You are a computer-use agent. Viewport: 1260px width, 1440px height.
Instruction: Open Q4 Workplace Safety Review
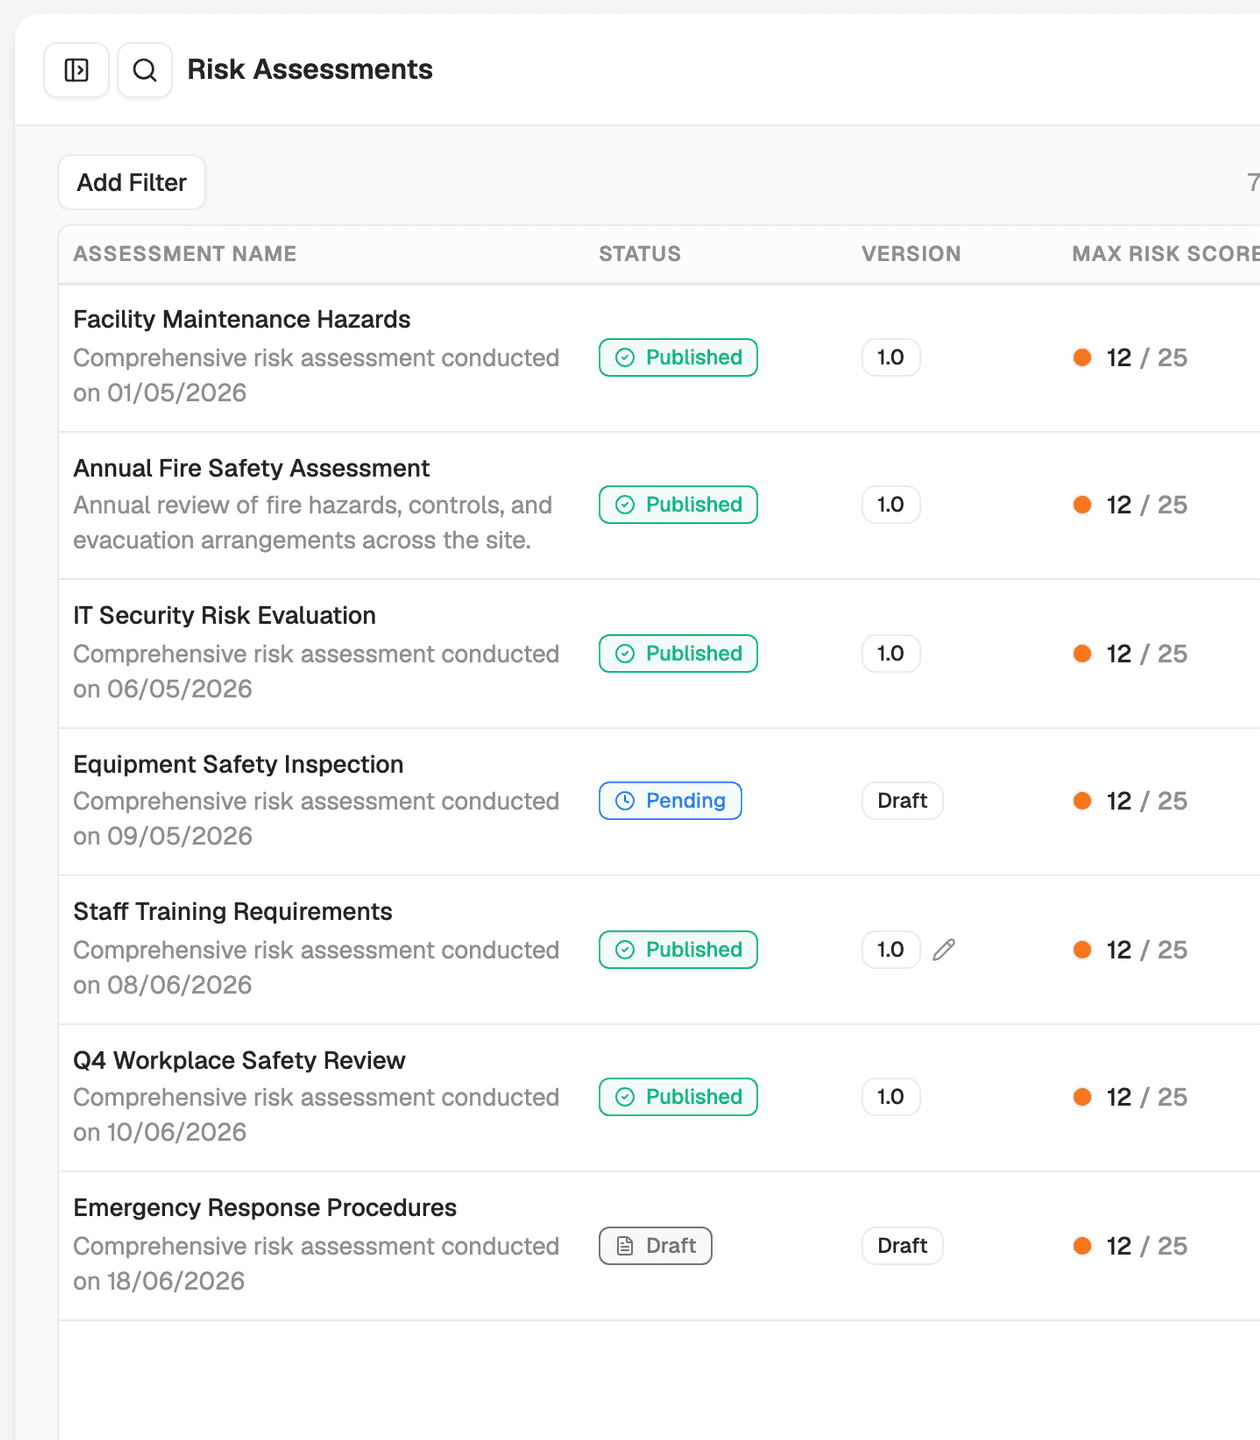pos(239,1060)
